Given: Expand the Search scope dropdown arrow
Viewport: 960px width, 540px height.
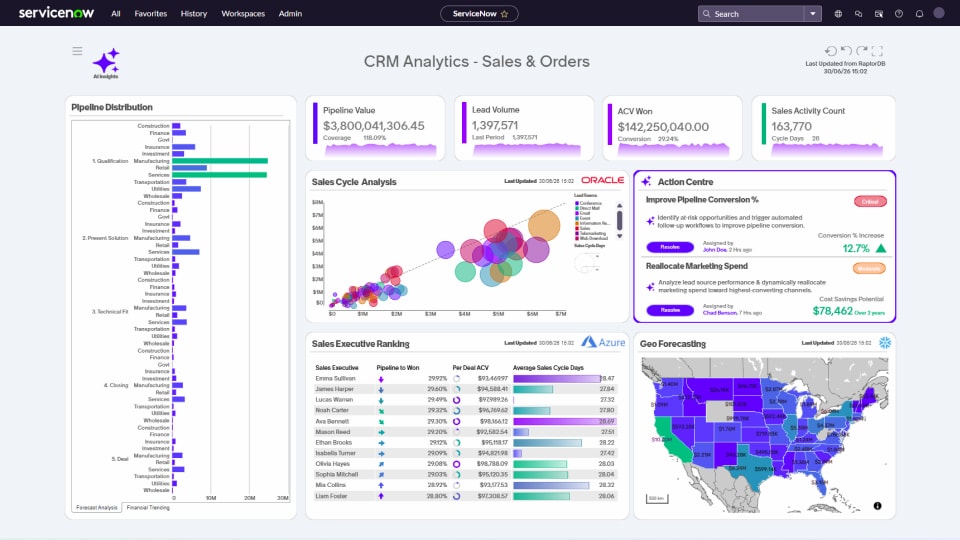Looking at the screenshot, I should pos(812,13).
